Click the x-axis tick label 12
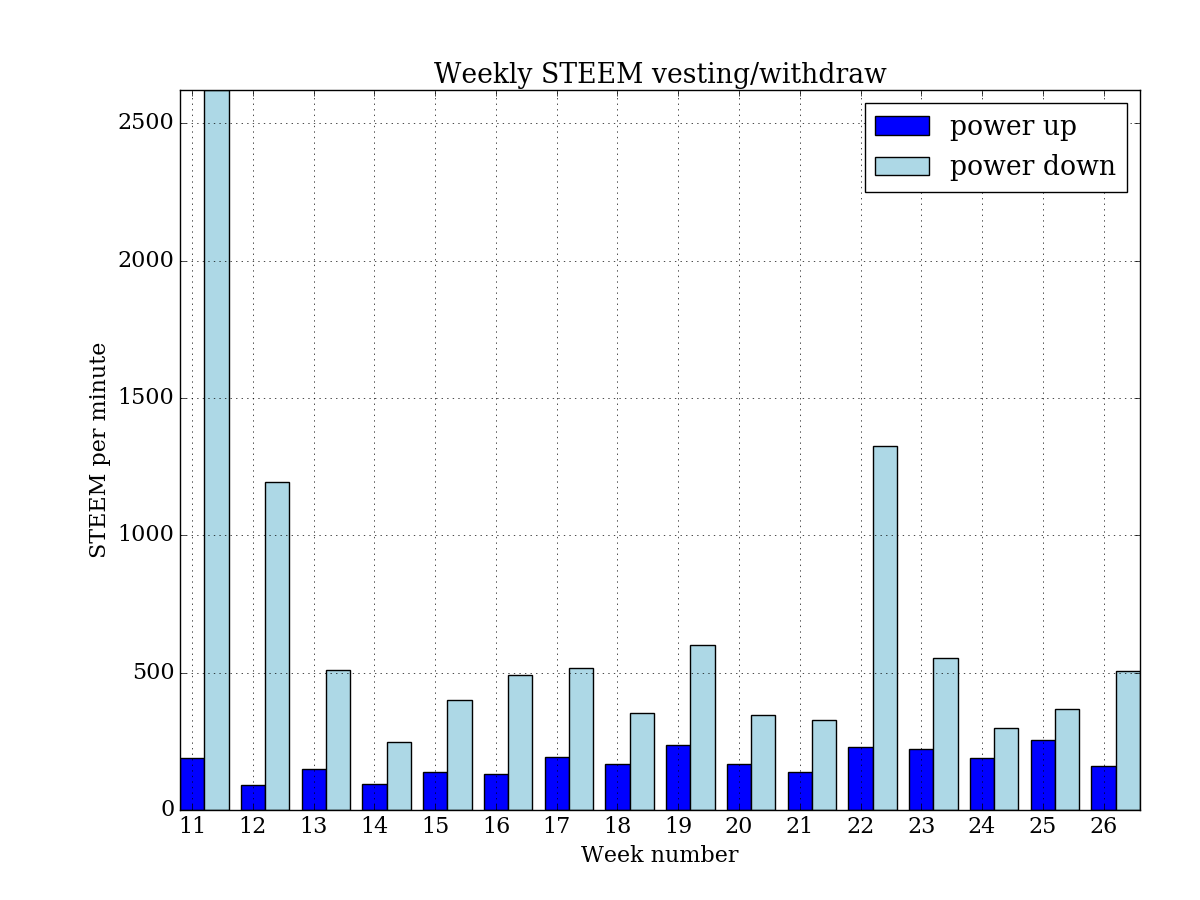The image size is (1200, 900). click(x=253, y=827)
